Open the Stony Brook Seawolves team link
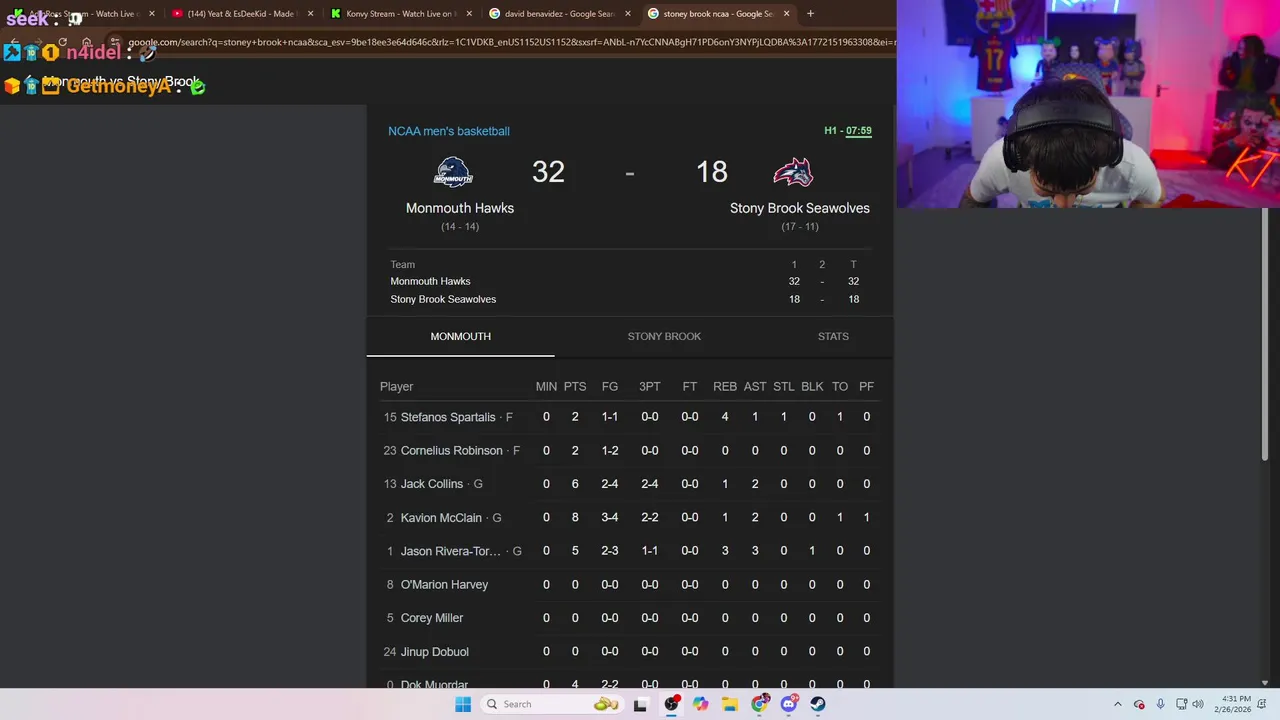Screen dimensions: 1280x720 pos(800,208)
